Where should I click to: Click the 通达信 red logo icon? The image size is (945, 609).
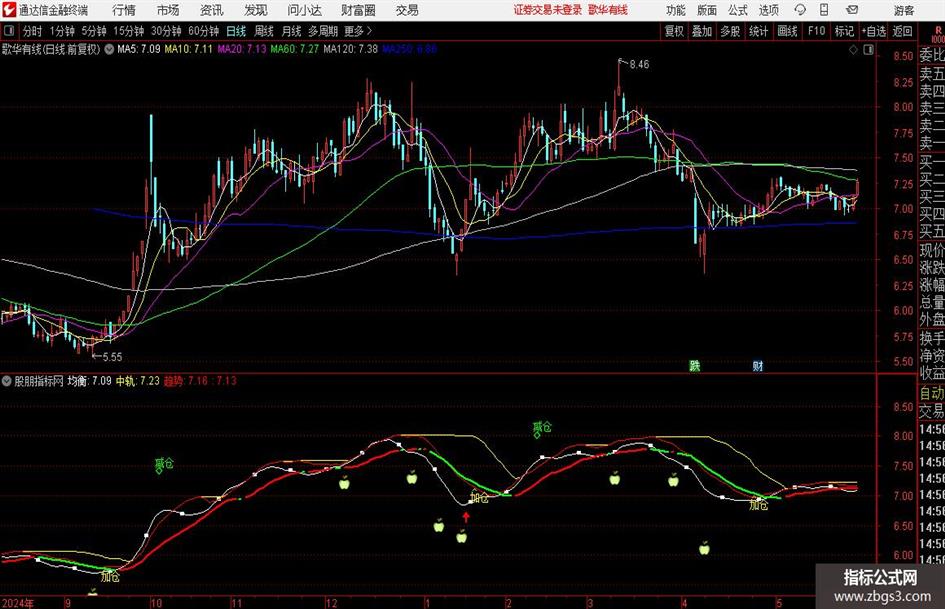pyautogui.click(x=8, y=10)
